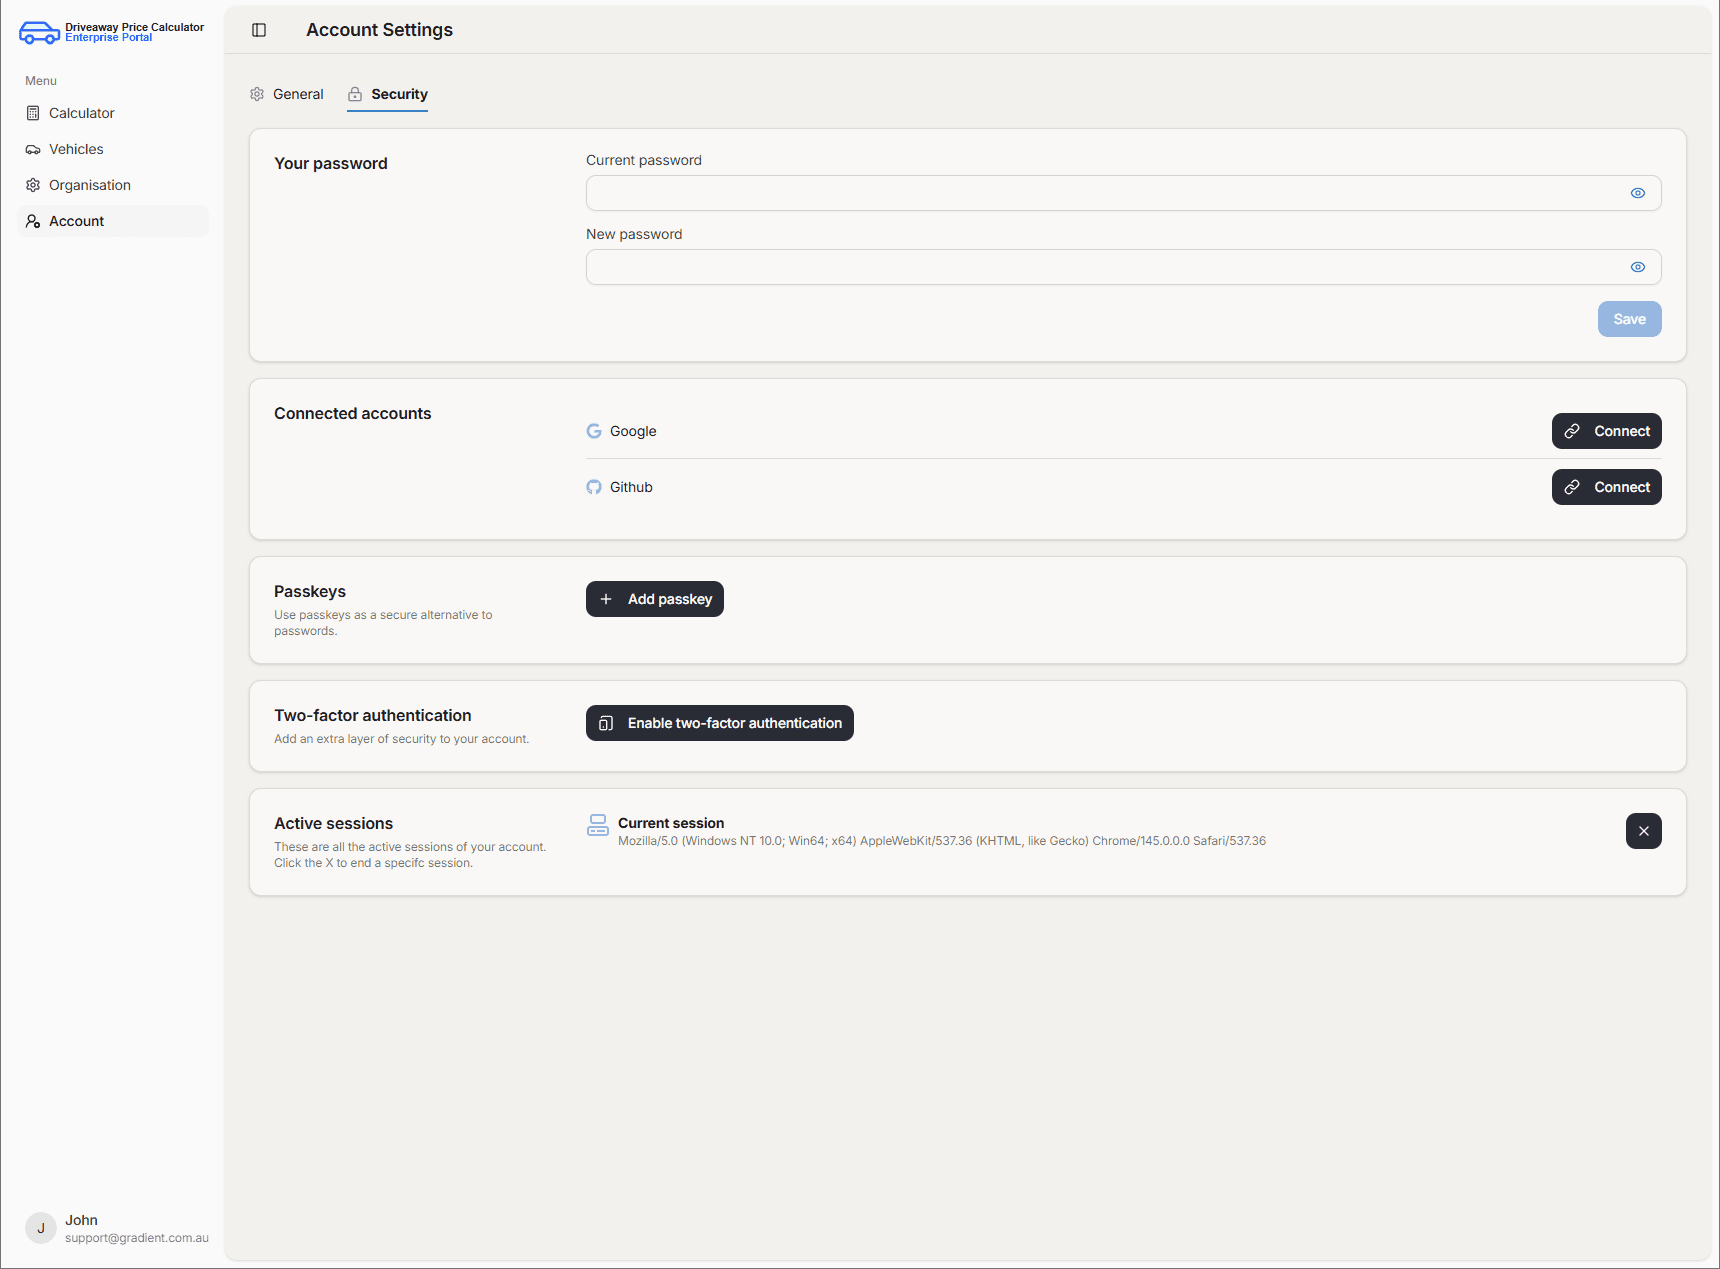Screen dimensions: 1720x1269
Task: Open Vehicles from the menu
Action: 76,149
